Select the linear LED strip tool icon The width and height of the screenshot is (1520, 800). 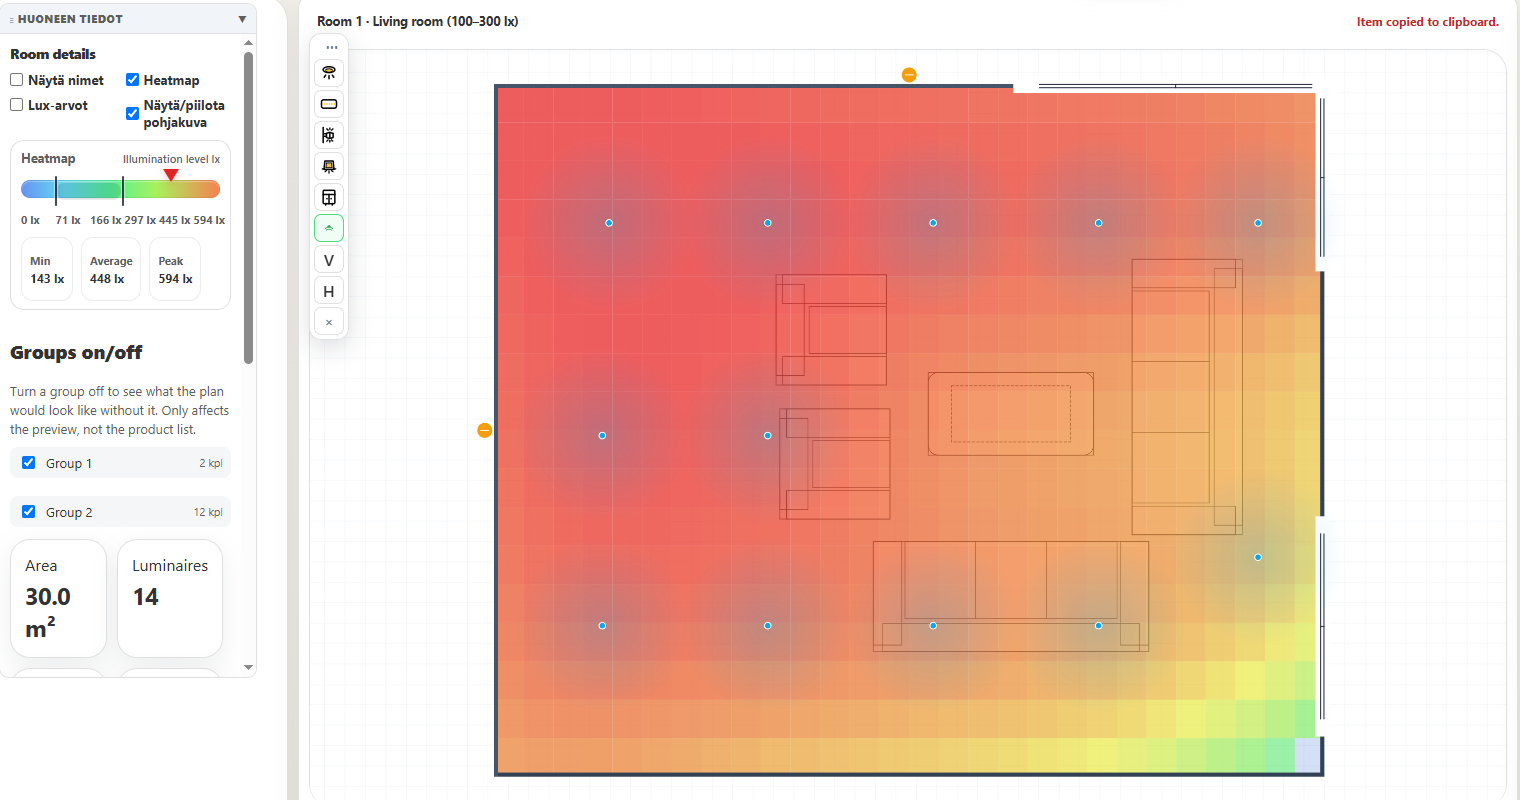click(329, 104)
